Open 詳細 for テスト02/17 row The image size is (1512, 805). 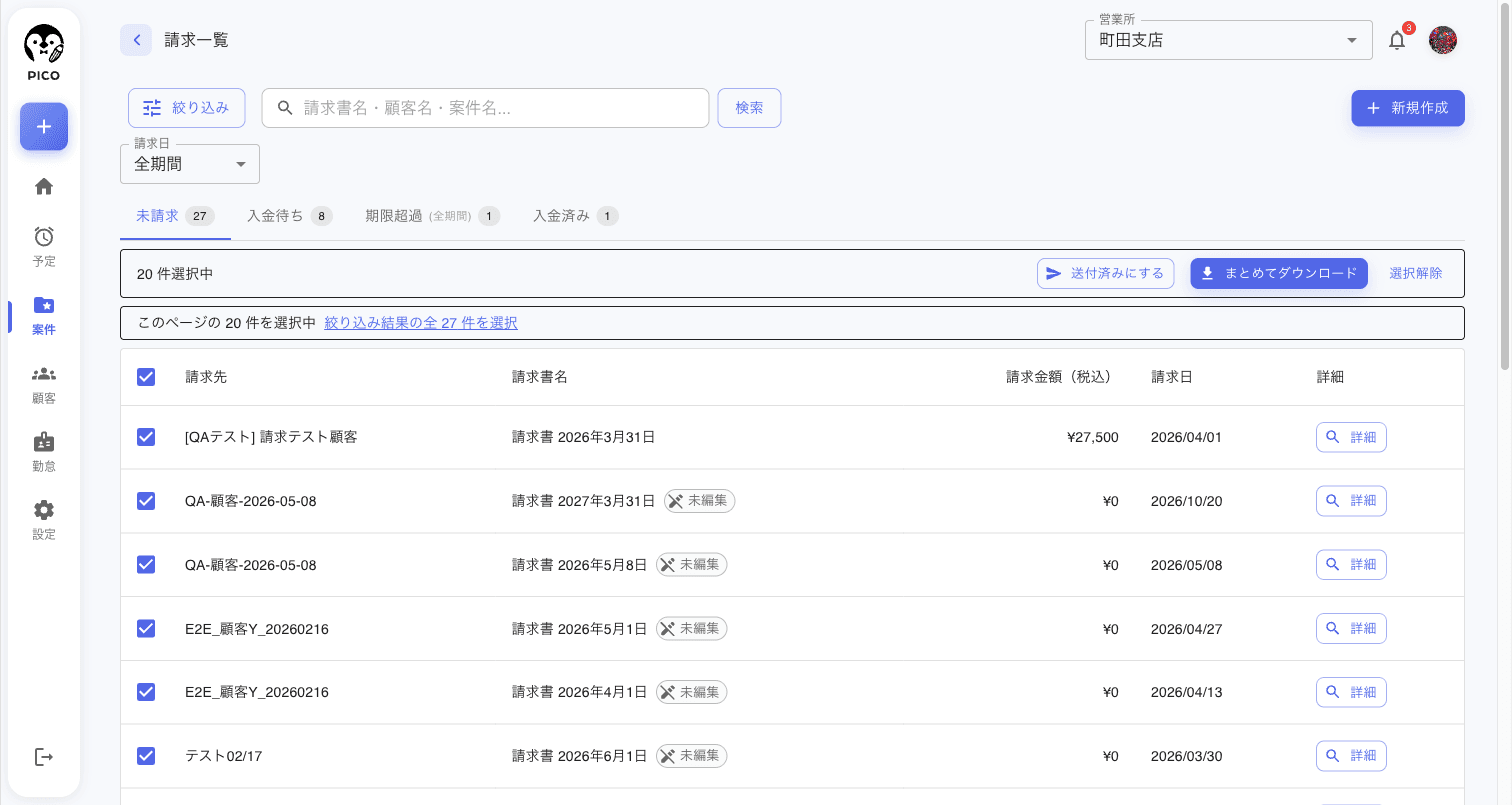[1351, 756]
